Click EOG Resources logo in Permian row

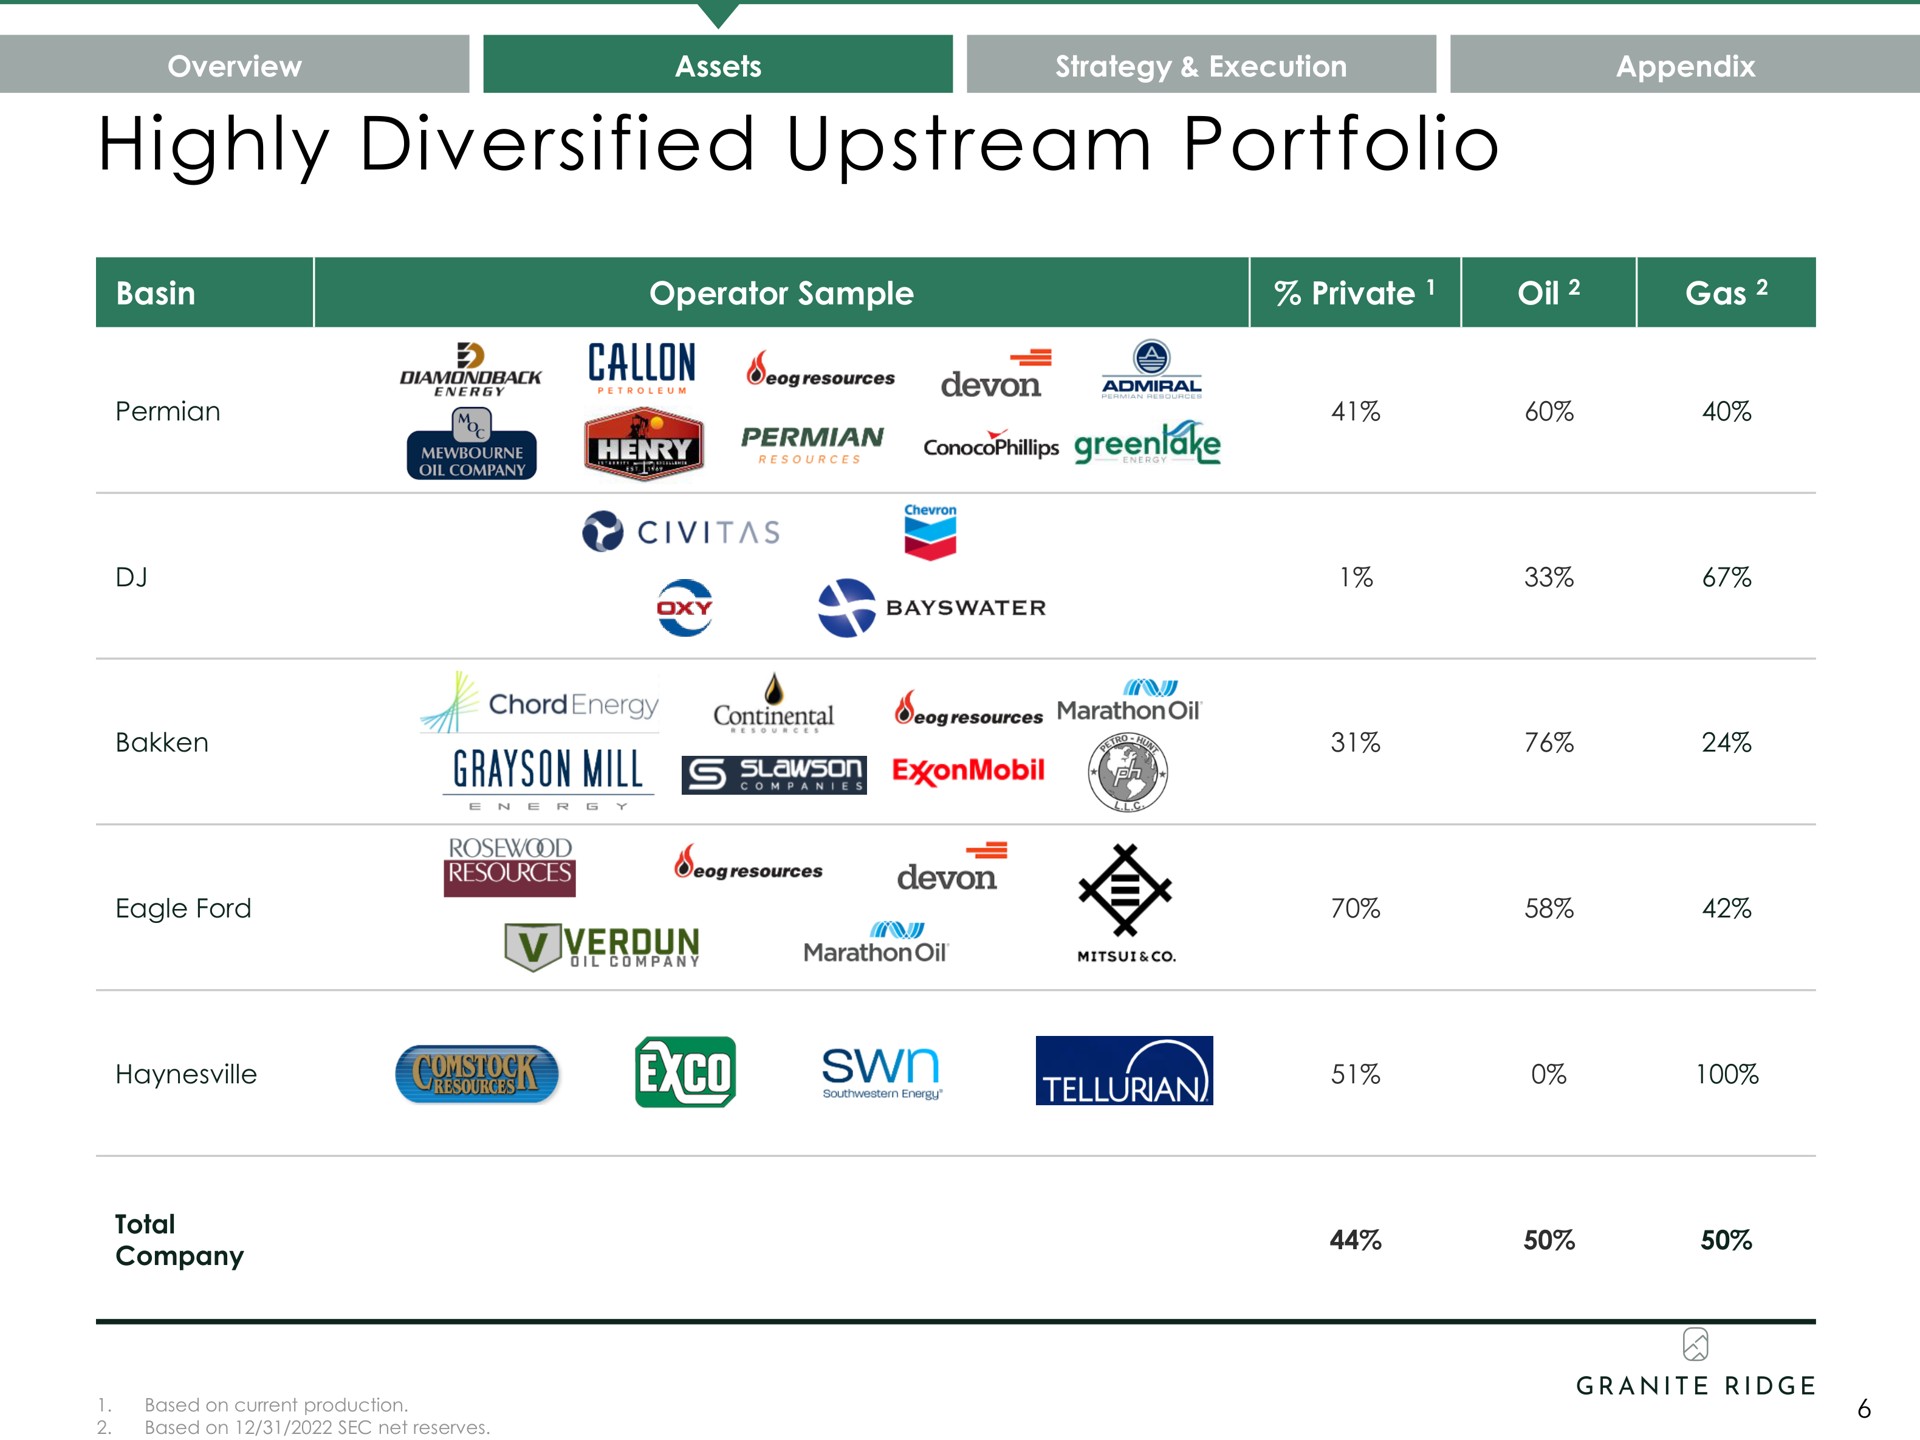(820, 369)
